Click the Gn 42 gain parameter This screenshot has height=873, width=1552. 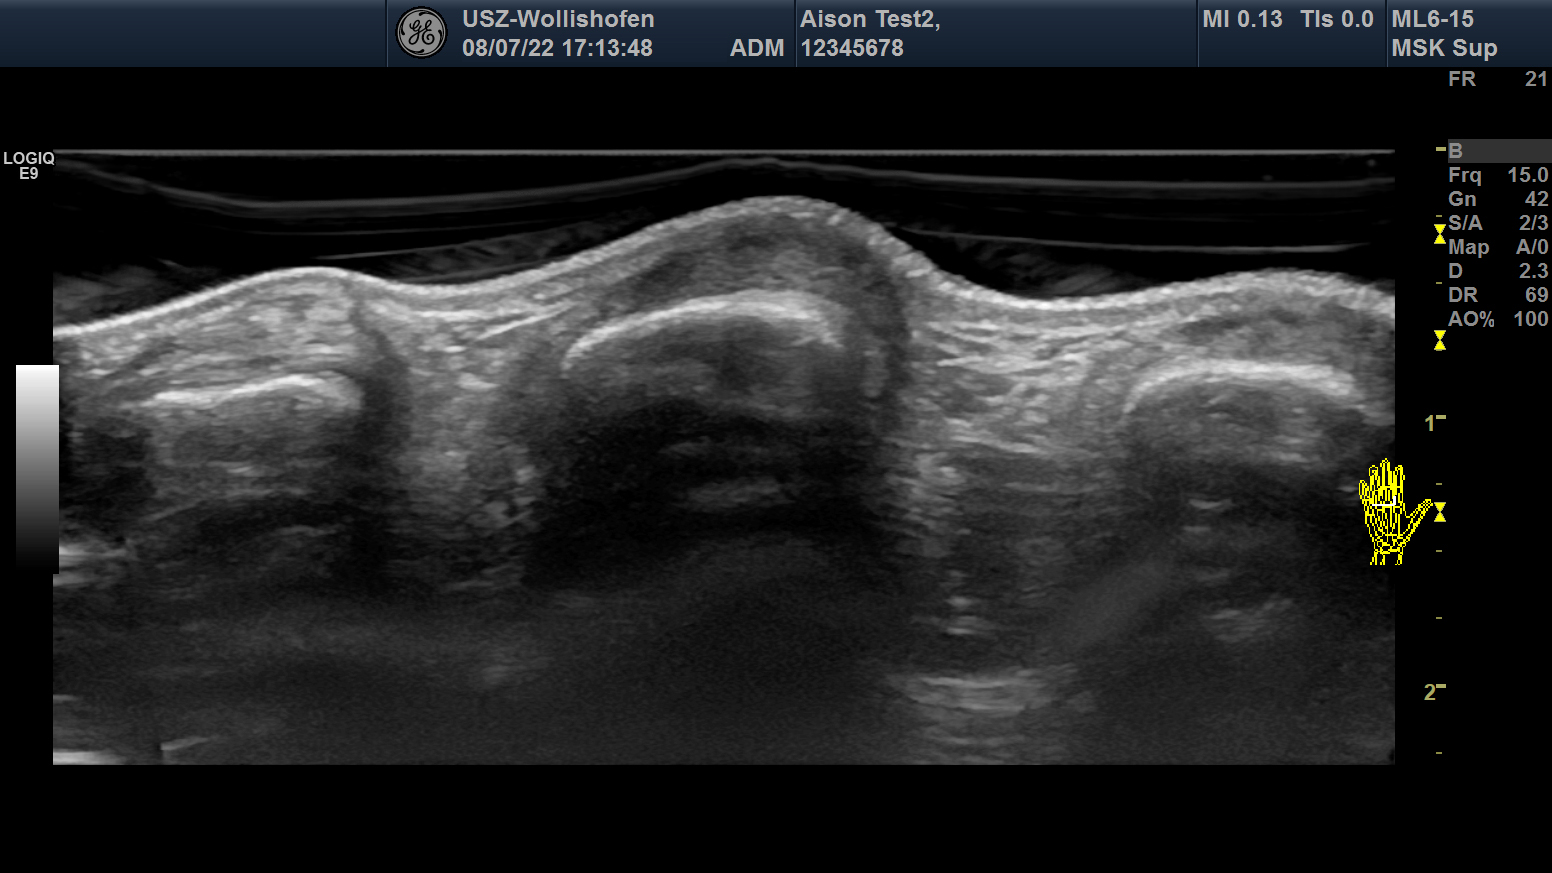click(1497, 199)
